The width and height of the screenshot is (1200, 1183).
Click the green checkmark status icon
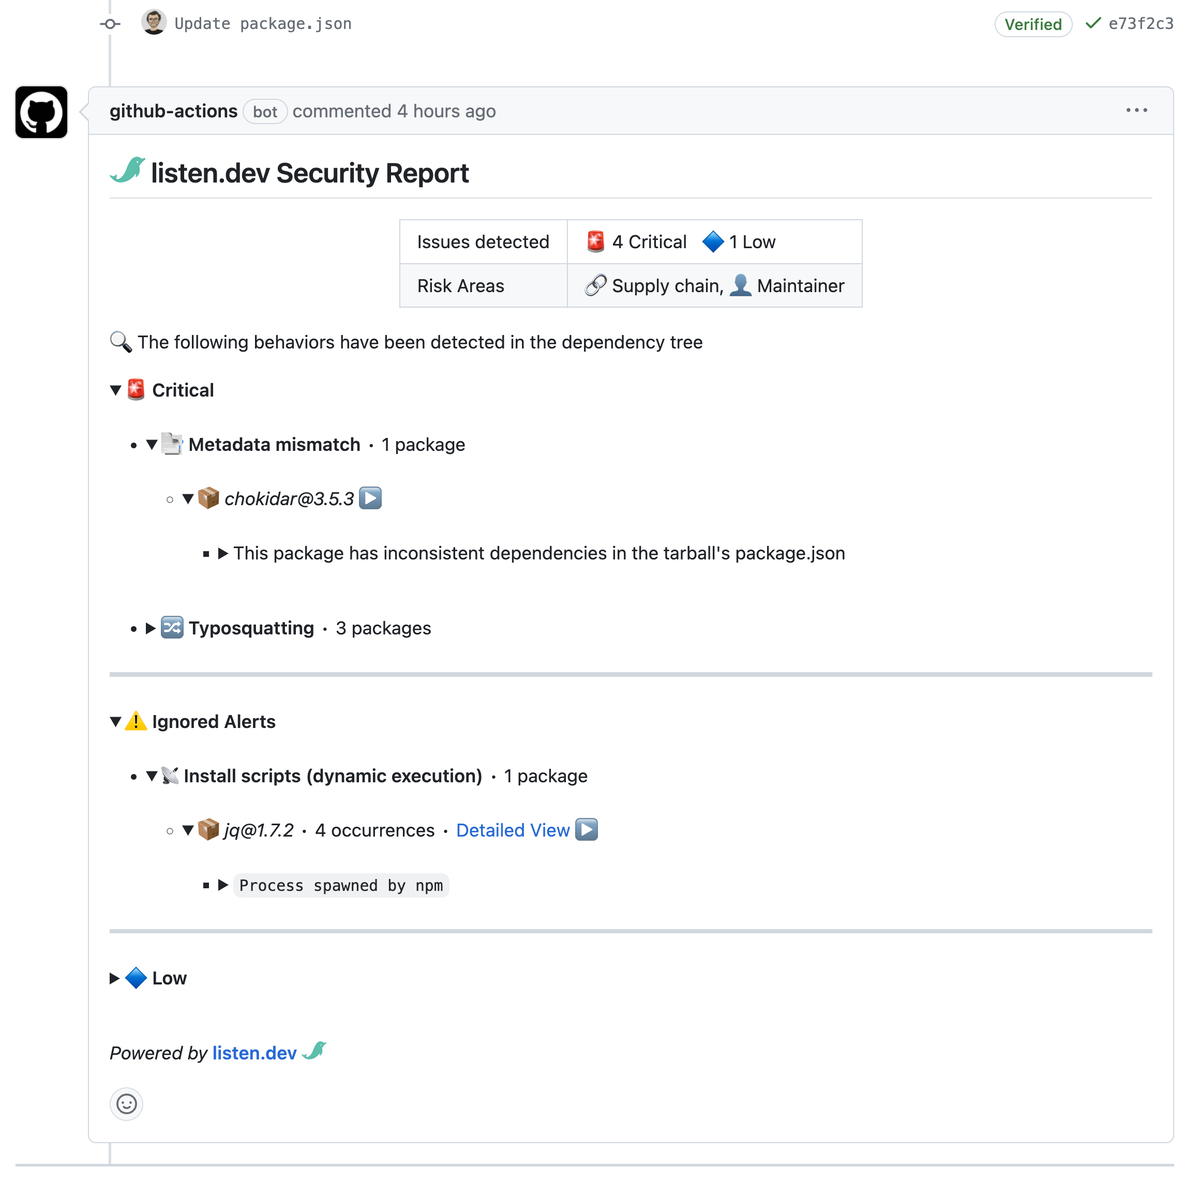(1093, 23)
